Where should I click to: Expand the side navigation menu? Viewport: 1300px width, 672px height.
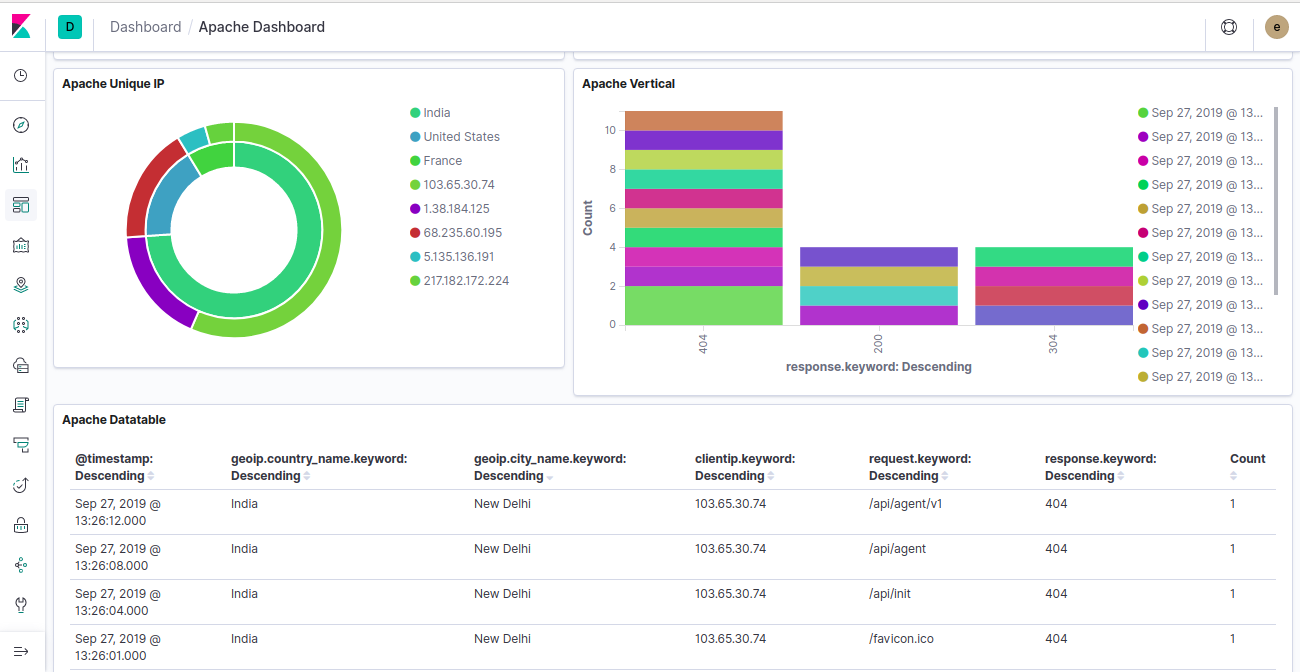click(x=21, y=651)
